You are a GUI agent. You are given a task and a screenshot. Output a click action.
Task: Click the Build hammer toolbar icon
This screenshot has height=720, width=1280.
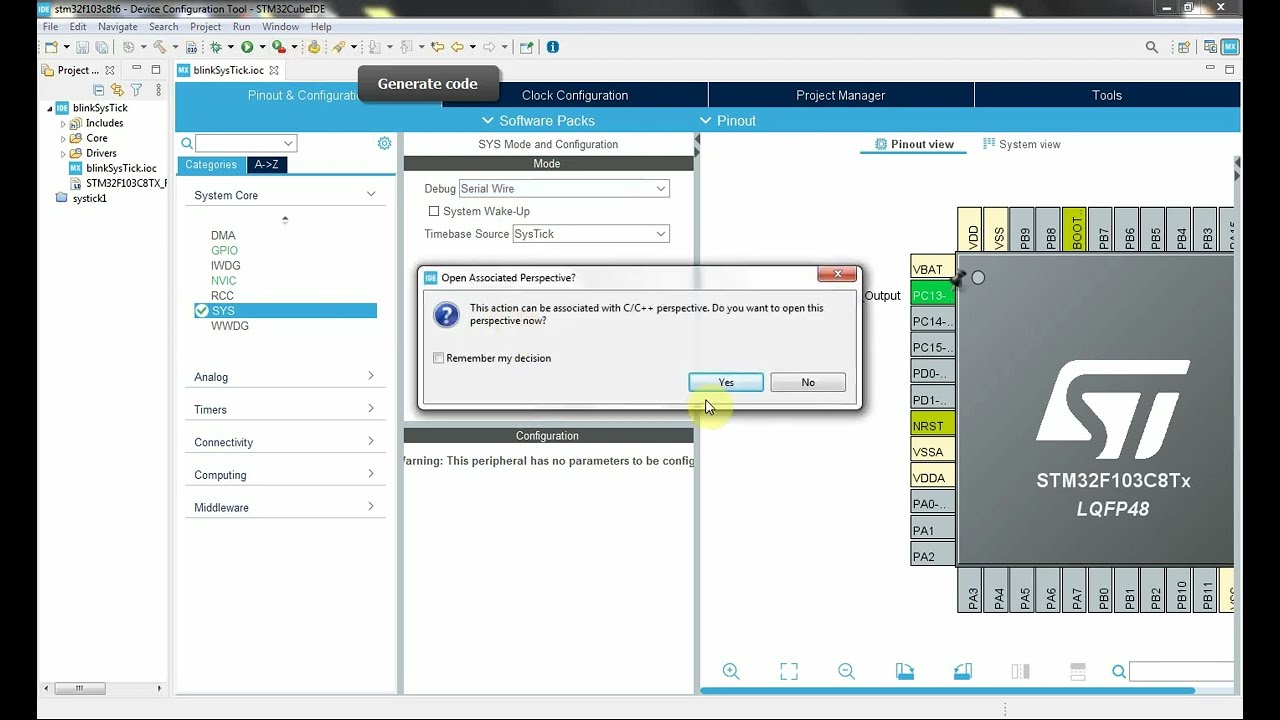(x=159, y=47)
